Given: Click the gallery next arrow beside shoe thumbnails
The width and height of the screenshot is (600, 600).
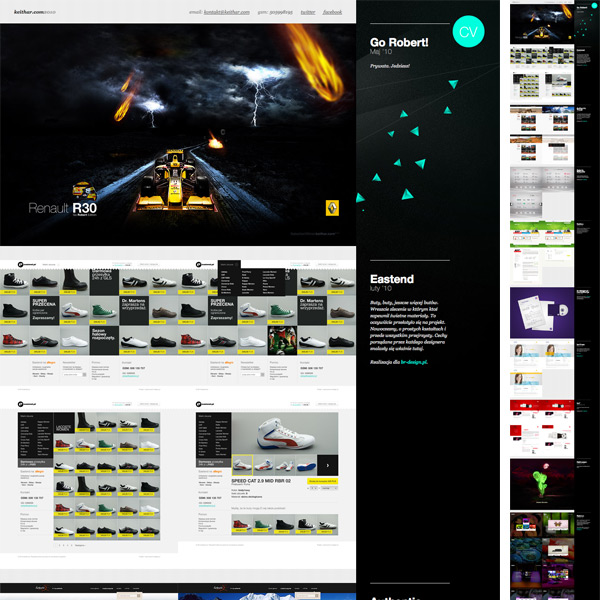Looking at the screenshot, I should (328, 465).
